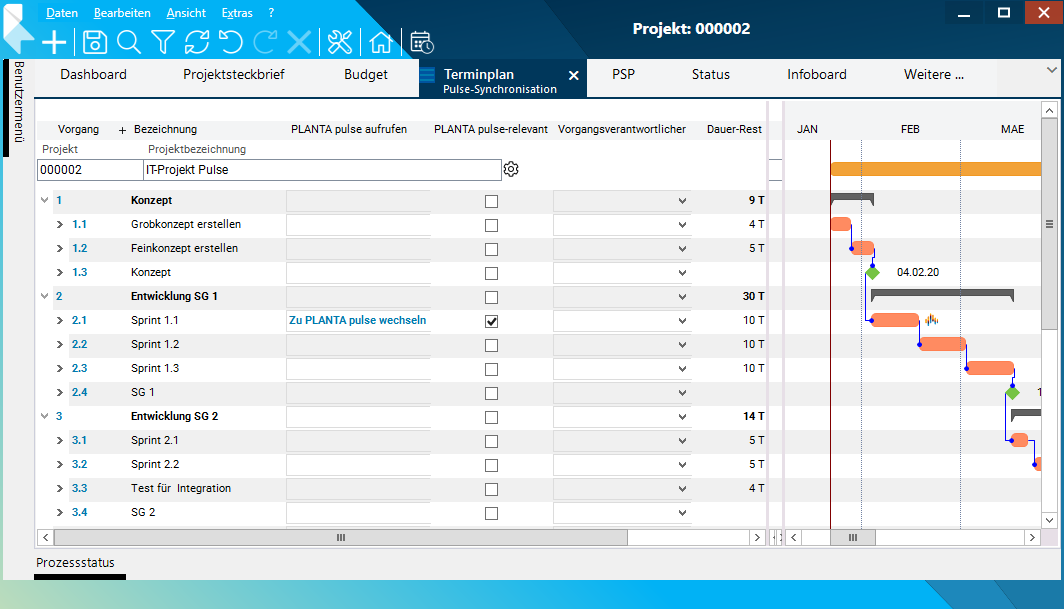Open search with the magnifier icon
Image resolution: width=1064 pixels, height=609 pixels.
tap(128, 42)
